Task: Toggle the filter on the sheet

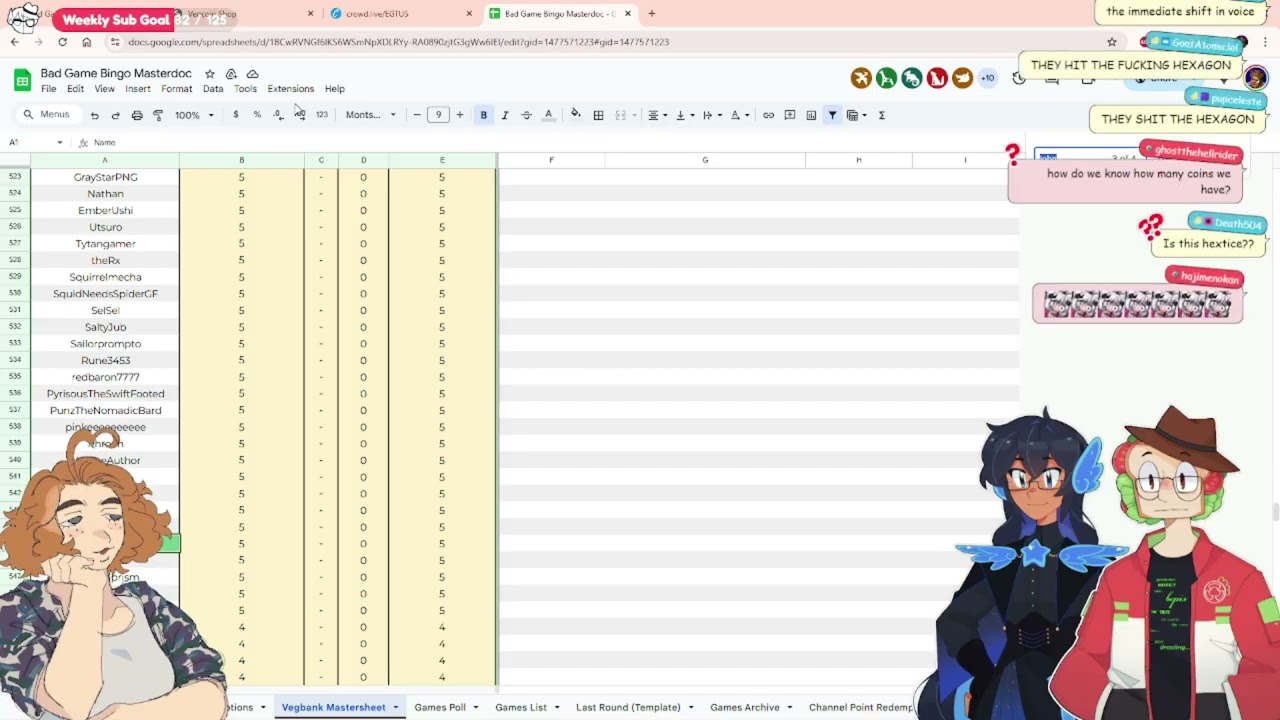Action: [x=832, y=115]
